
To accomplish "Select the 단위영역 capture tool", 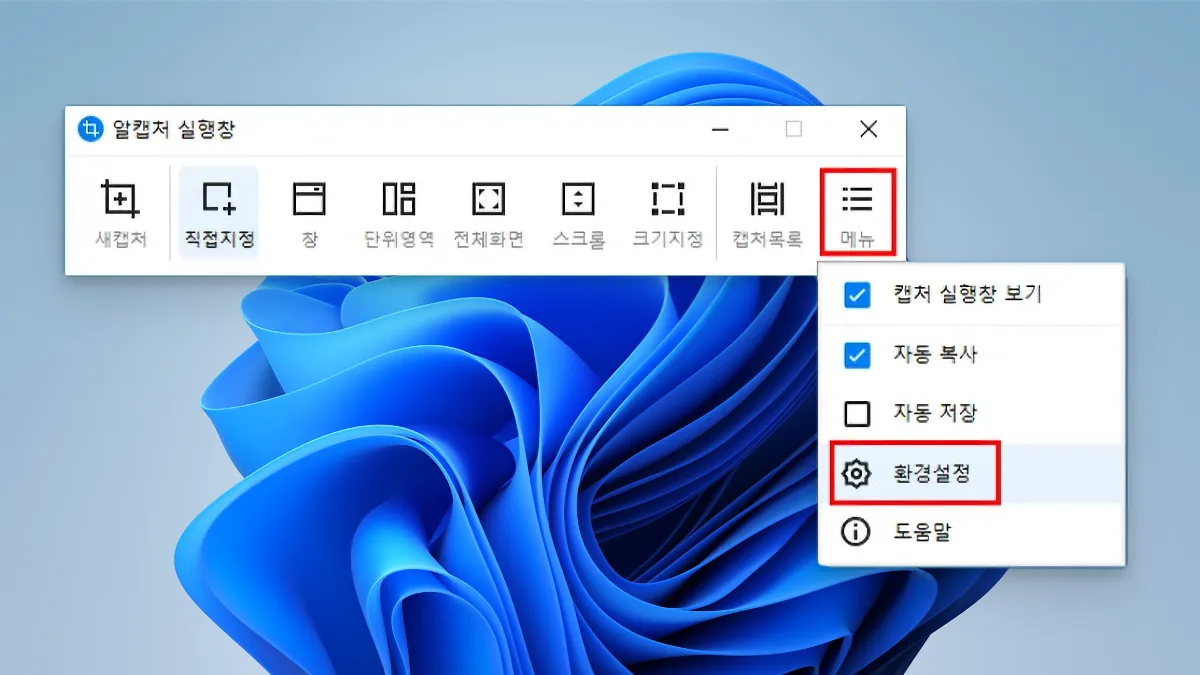I will coord(399,212).
